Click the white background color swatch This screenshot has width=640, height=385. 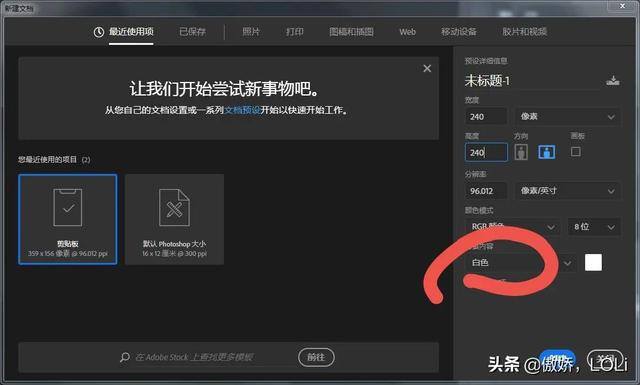(x=593, y=263)
